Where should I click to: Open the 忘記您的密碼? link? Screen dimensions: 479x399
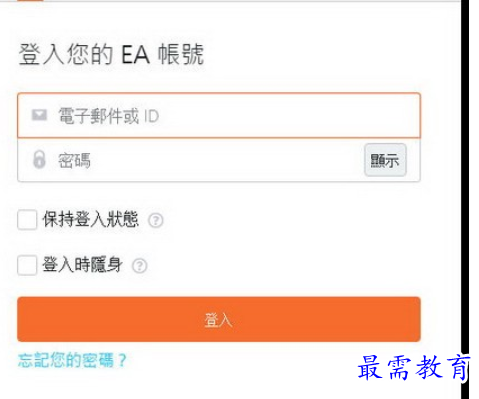[72, 360]
